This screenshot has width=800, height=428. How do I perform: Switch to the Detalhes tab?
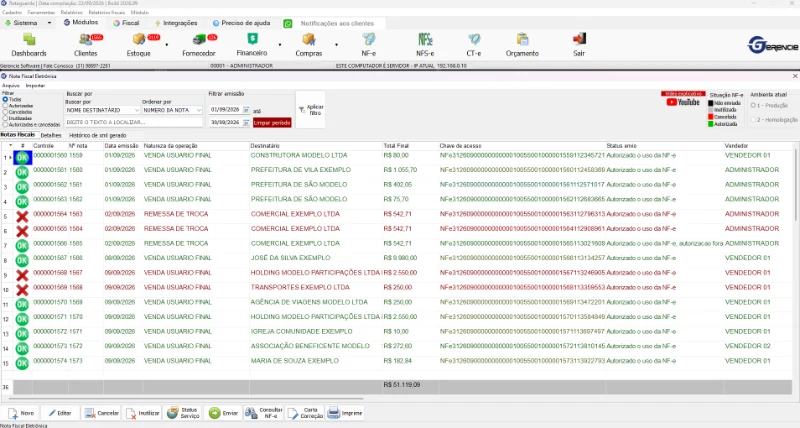point(51,135)
